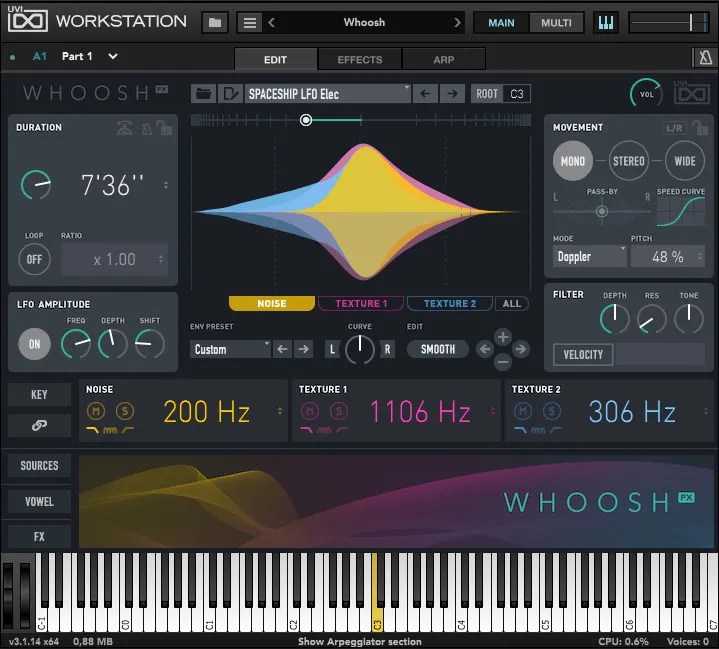
Task: Toggle Loop OFF button in Duration panel
Action: [34, 260]
